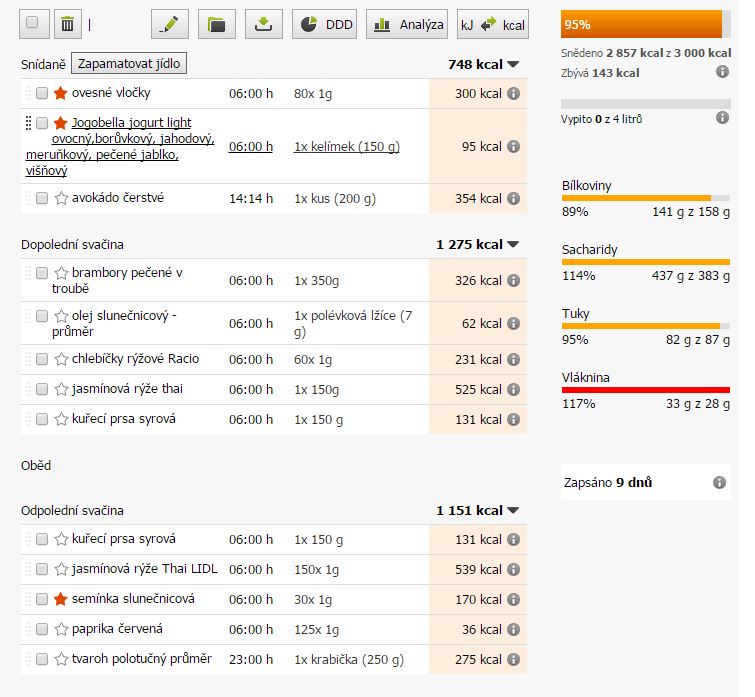Image resolution: width=755 pixels, height=697 pixels.
Task: Click the Oběd meal heading
Action: point(36,465)
